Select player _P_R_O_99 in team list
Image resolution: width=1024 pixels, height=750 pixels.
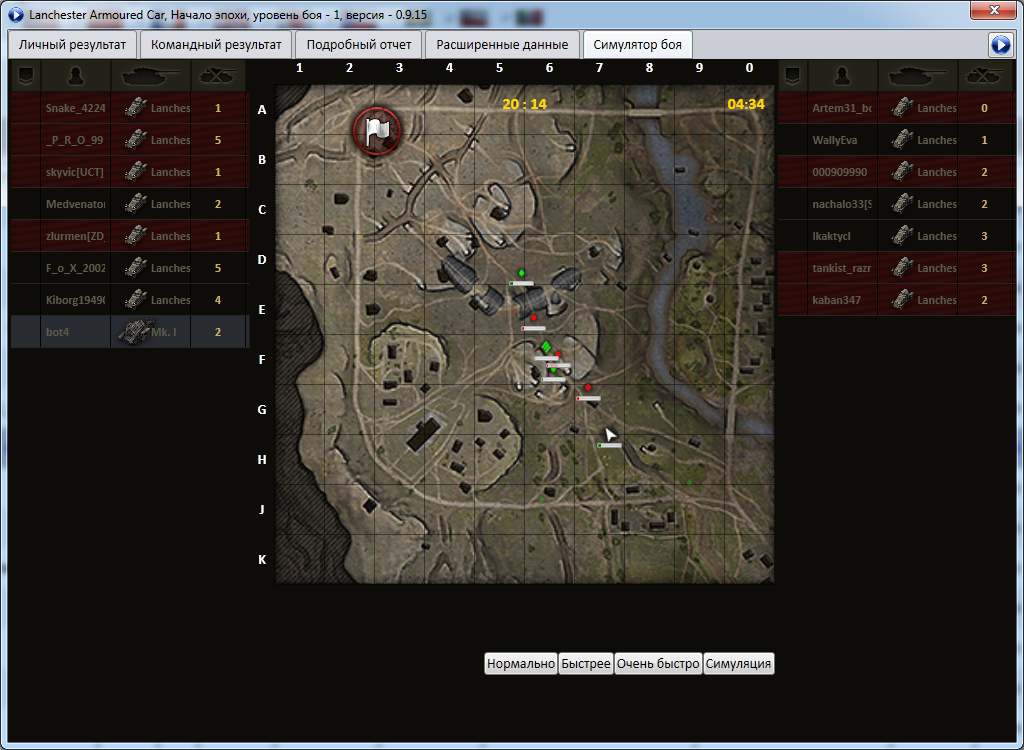coord(76,140)
